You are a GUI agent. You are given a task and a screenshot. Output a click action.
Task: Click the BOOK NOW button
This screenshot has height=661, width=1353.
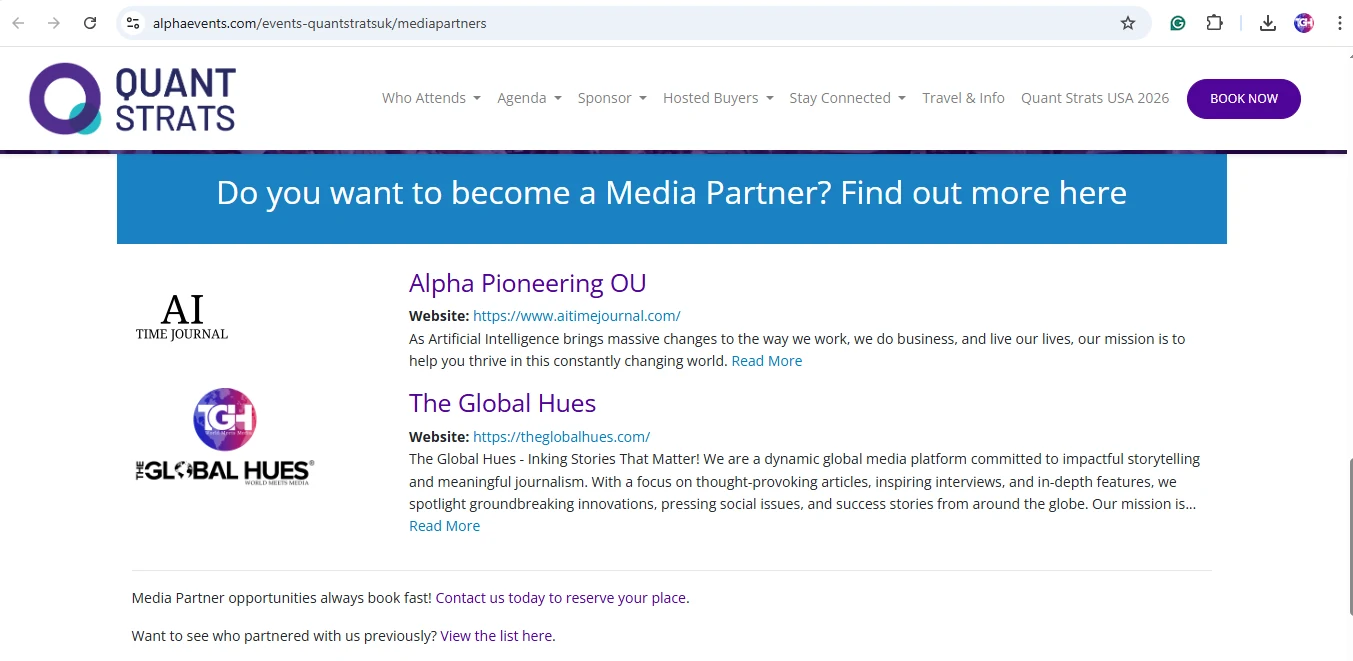pos(1243,98)
